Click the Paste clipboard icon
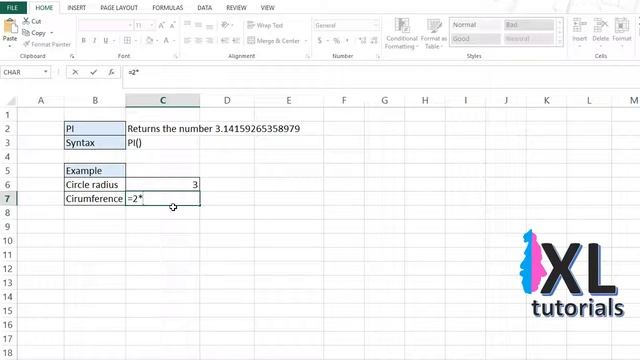Image resolution: width=640 pixels, height=360 pixels. point(10,27)
